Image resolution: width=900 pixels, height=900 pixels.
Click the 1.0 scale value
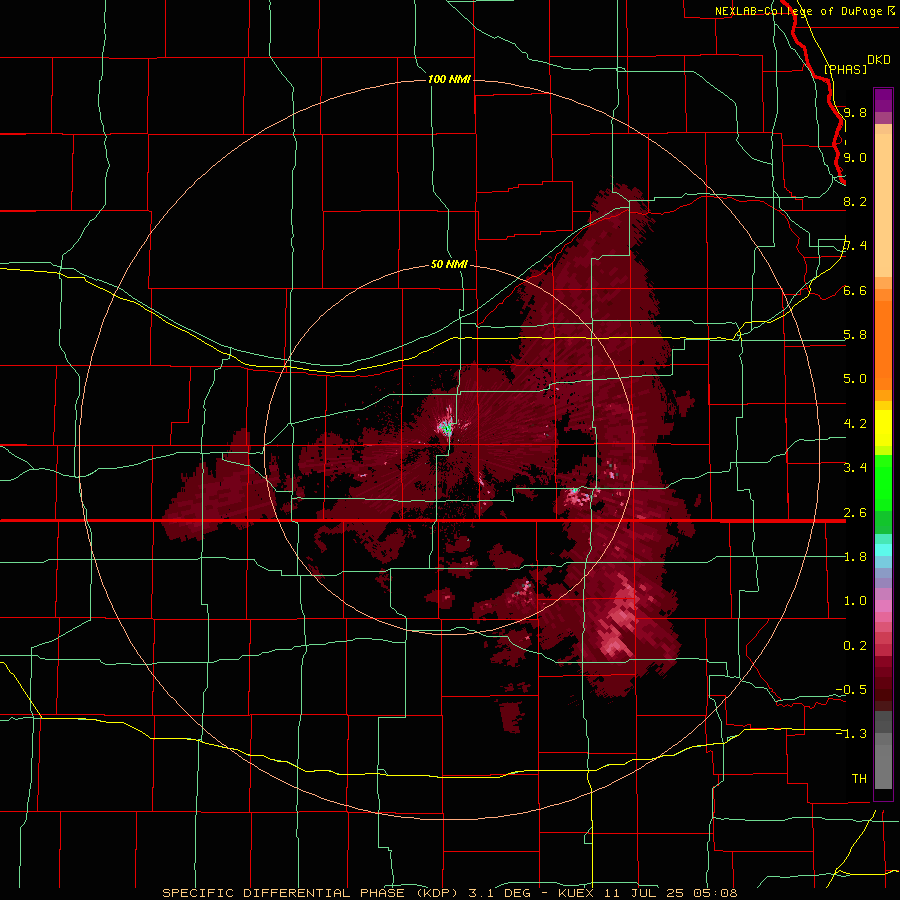point(855,601)
